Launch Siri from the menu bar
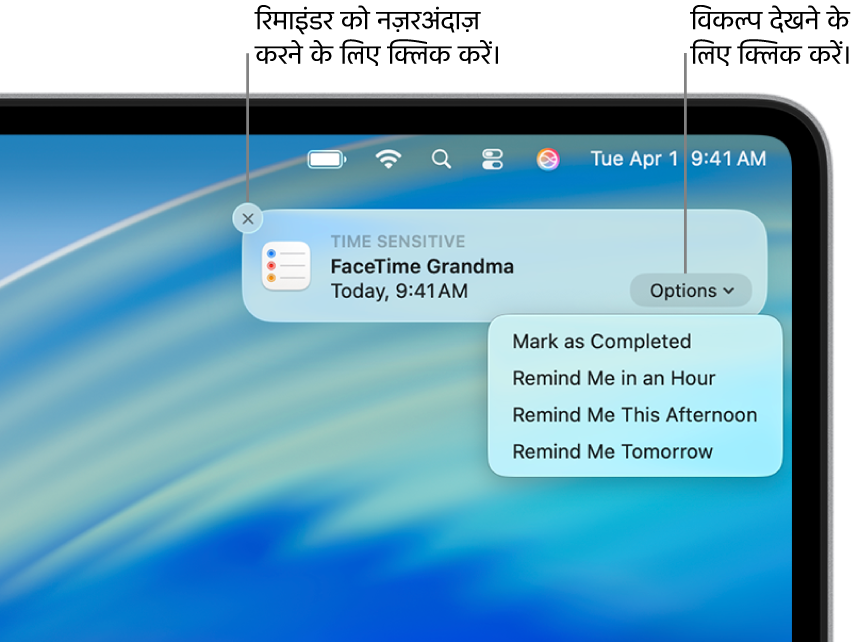This screenshot has width=859, height=644. [548, 159]
